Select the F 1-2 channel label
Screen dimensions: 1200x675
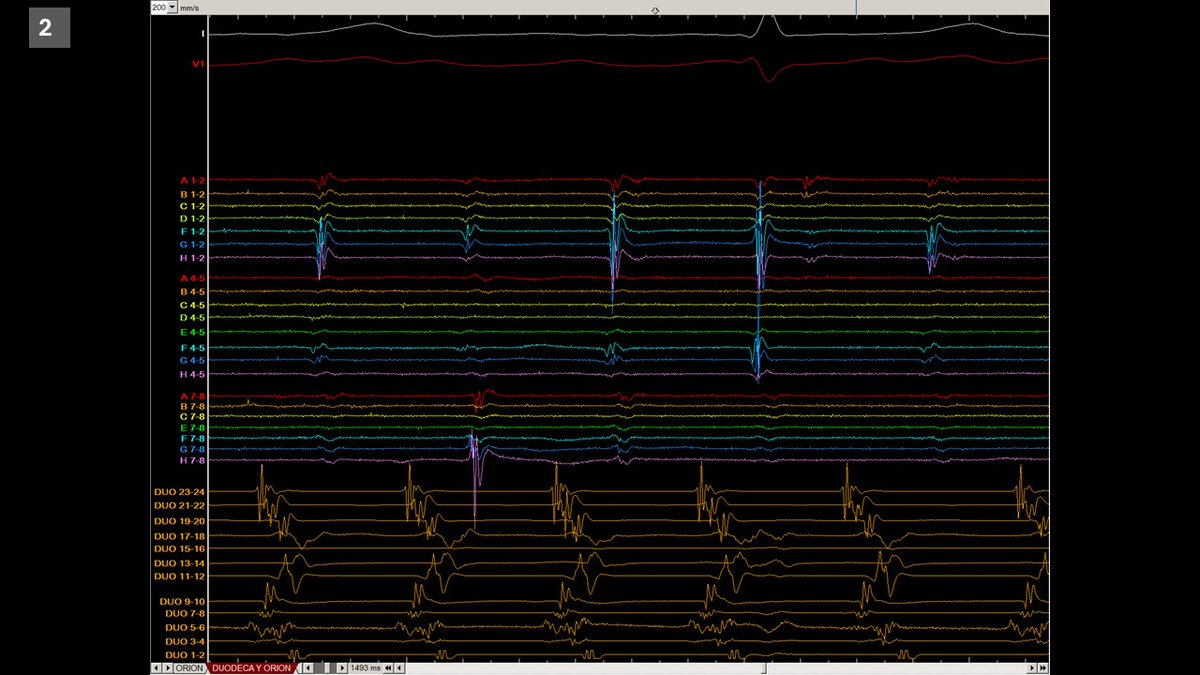point(192,232)
